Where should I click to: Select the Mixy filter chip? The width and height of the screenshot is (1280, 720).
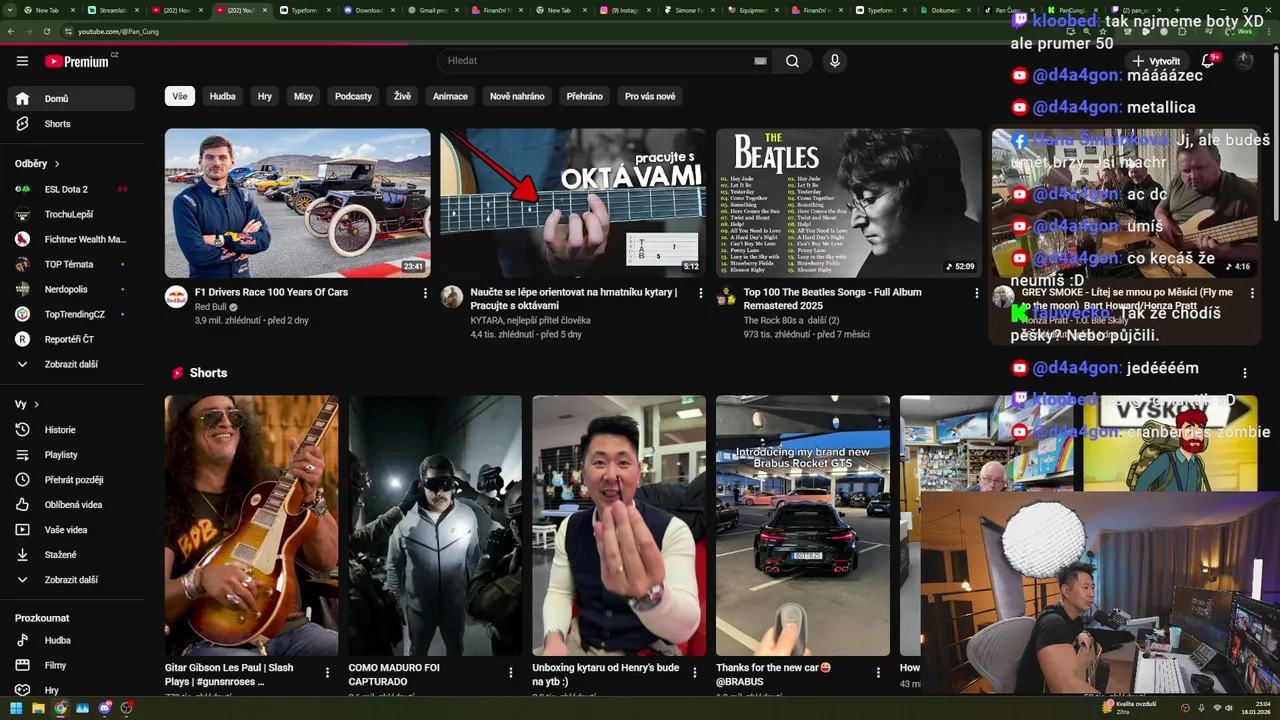point(303,96)
